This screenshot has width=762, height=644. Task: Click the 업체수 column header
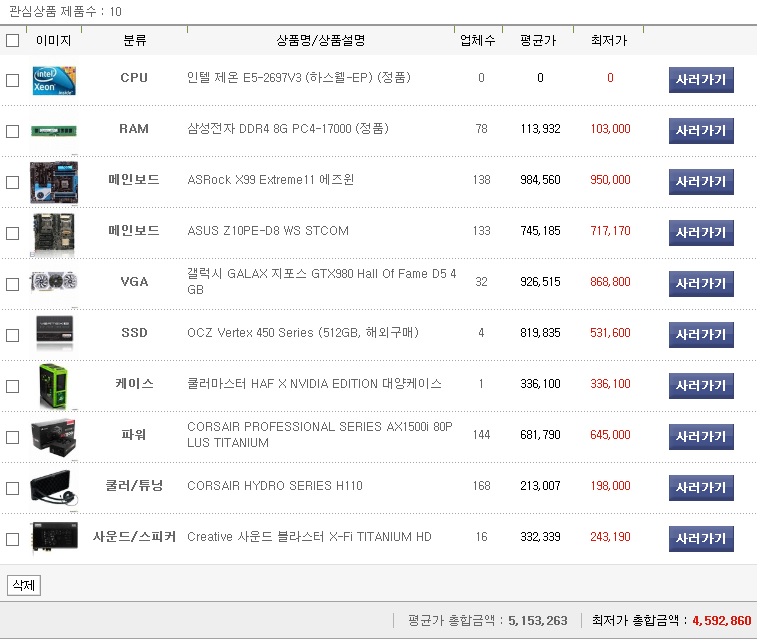(478, 40)
